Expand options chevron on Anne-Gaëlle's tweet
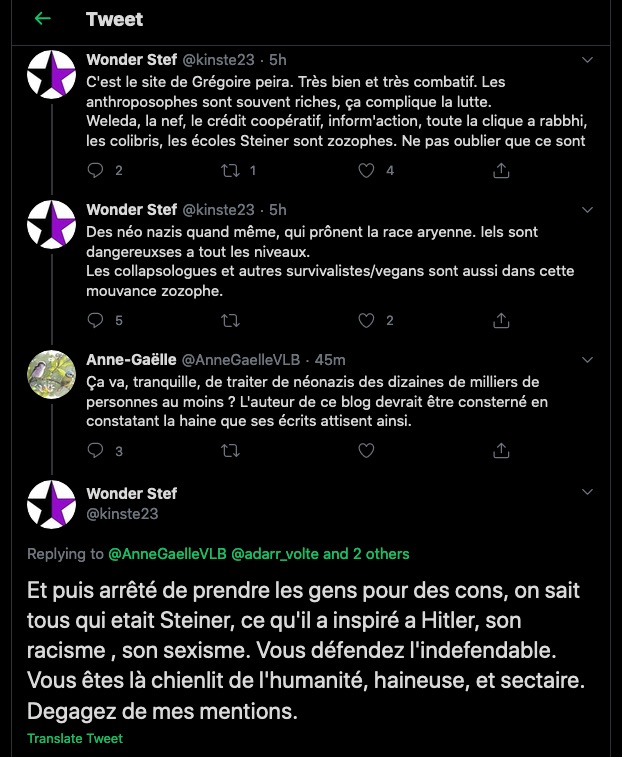The height and width of the screenshot is (757, 622). [x=589, y=360]
